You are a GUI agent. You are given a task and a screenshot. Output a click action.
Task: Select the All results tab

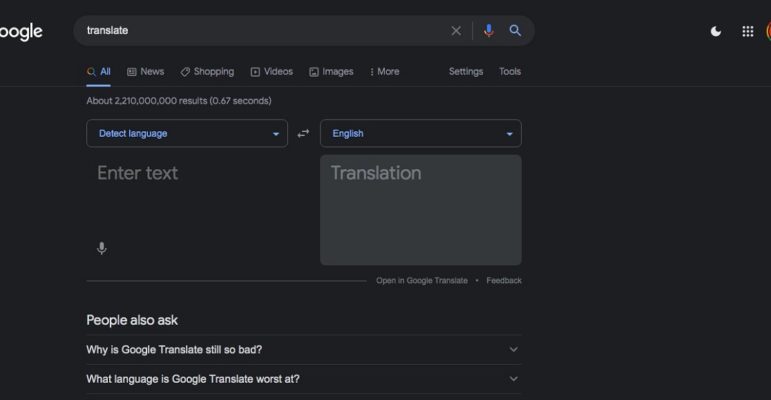(99, 72)
